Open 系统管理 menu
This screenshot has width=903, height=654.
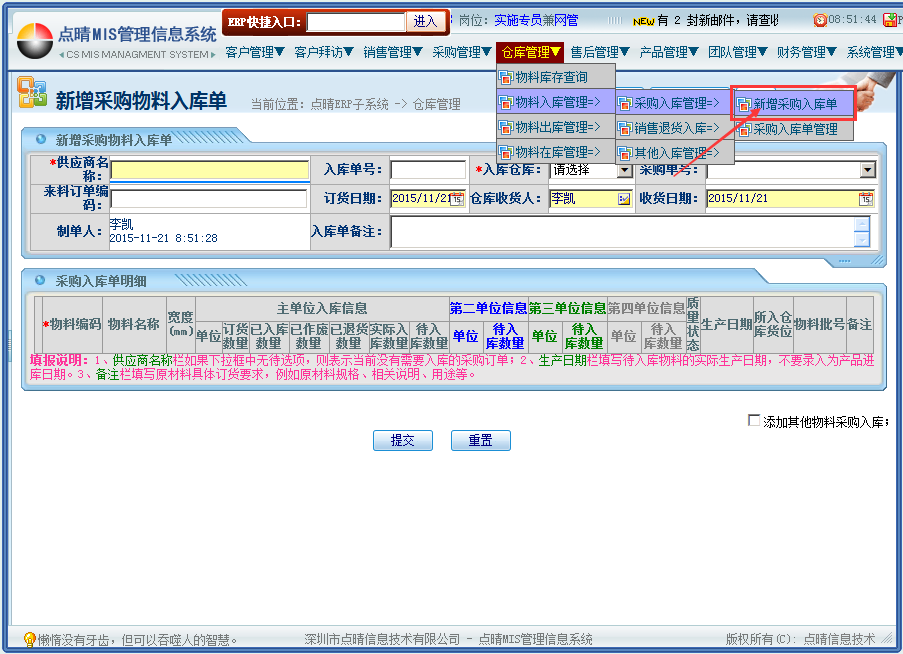873,52
